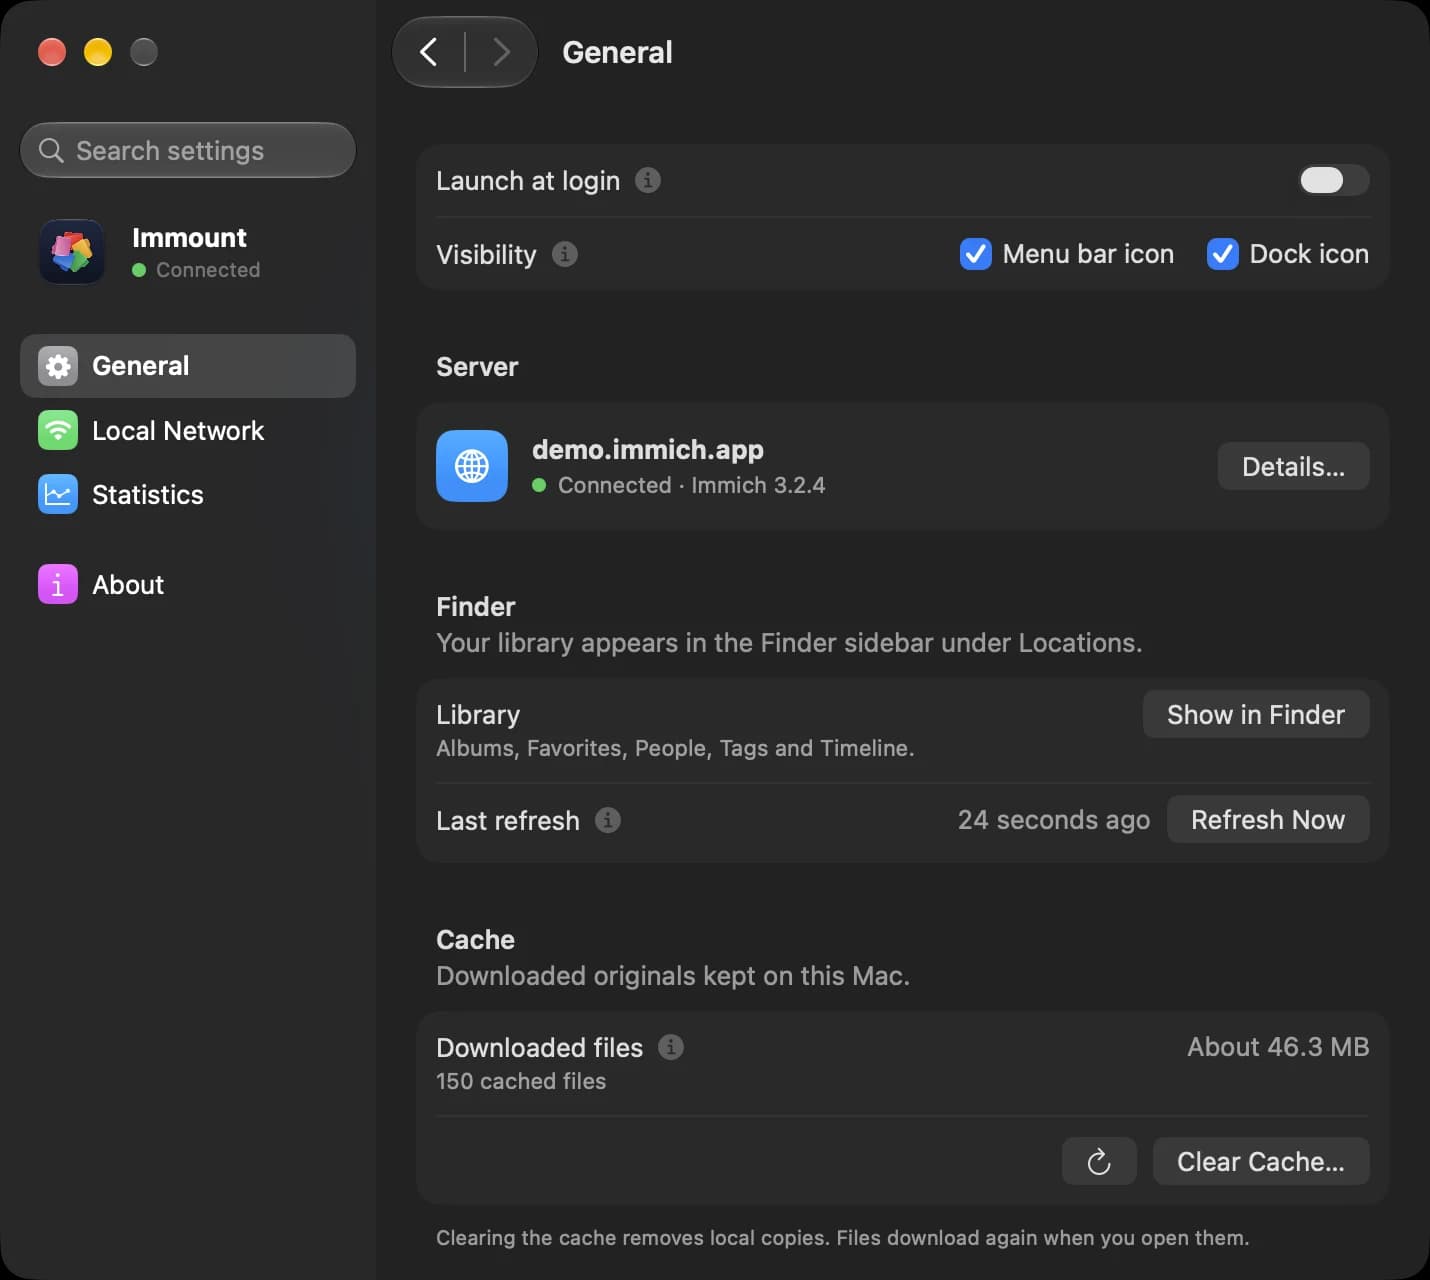Uncheck the Menu bar icon checkbox
This screenshot has height=1280, width=1430.
[x=976, y=254]
